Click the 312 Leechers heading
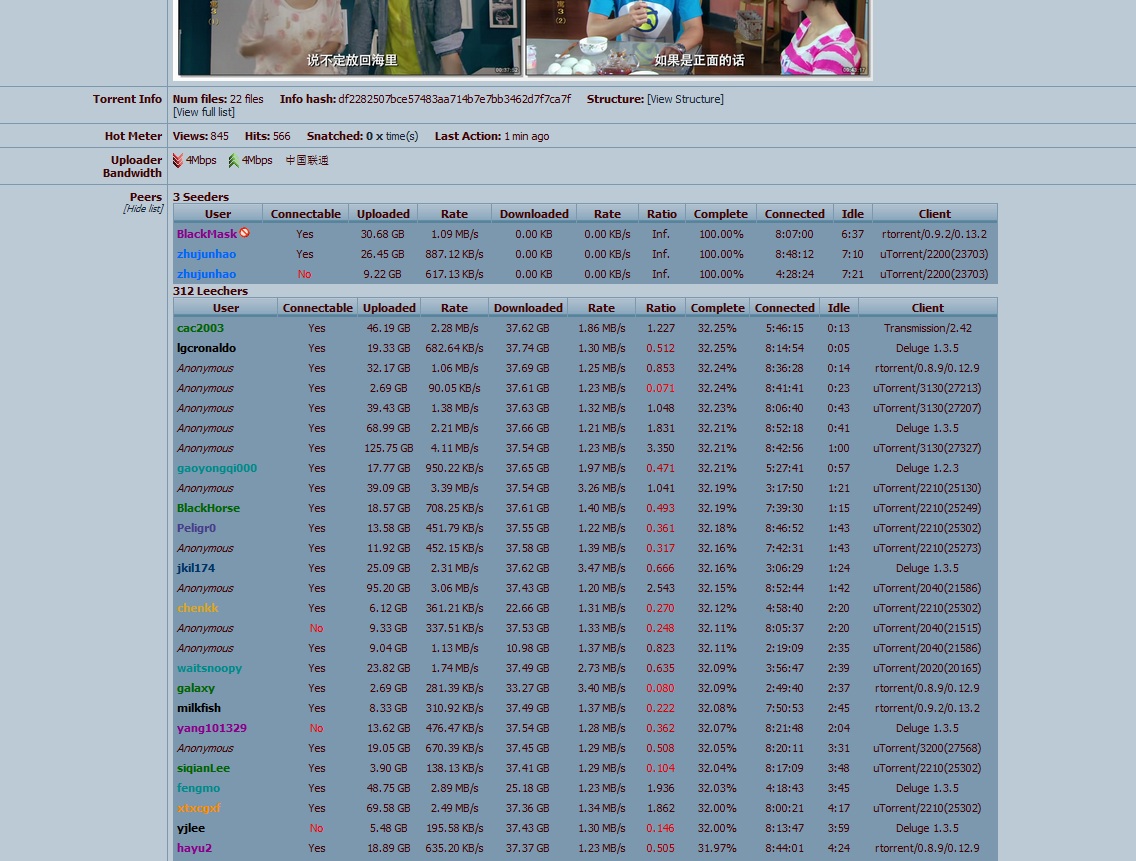Screen dimensions: 1136x861 click(210, 291)
